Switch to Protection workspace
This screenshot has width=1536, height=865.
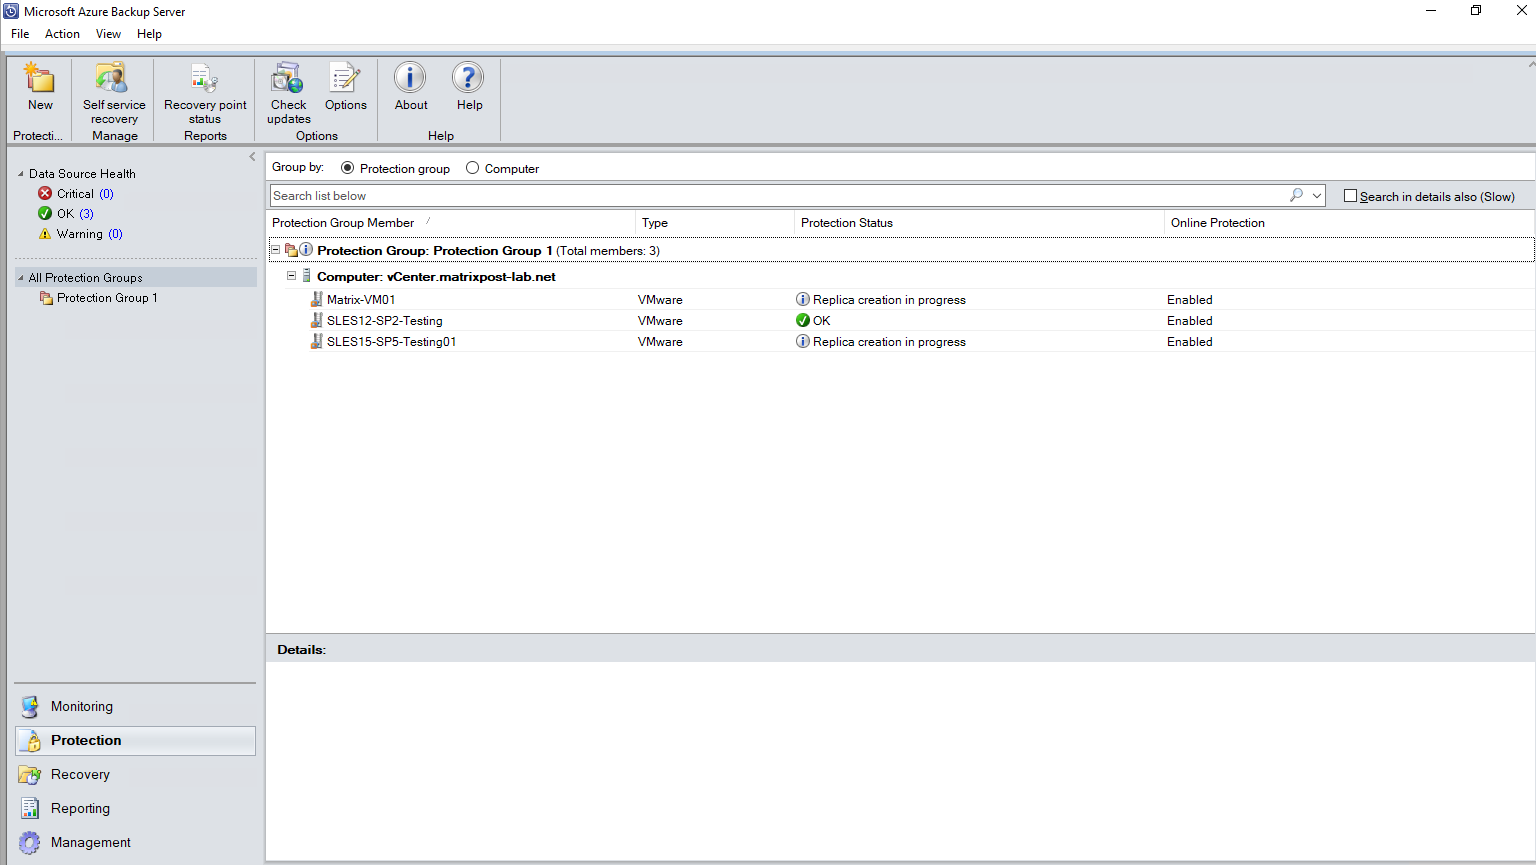point(135,740)
